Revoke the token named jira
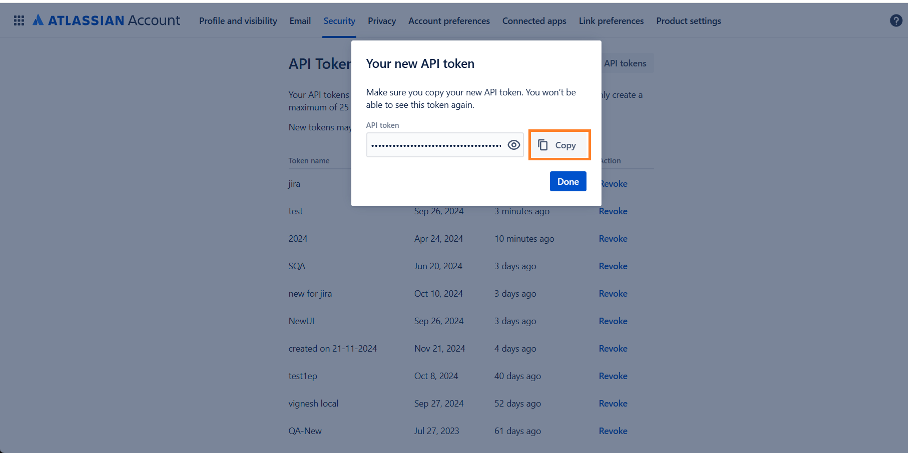Screen dimensions: 908x454 click(613, 184)
